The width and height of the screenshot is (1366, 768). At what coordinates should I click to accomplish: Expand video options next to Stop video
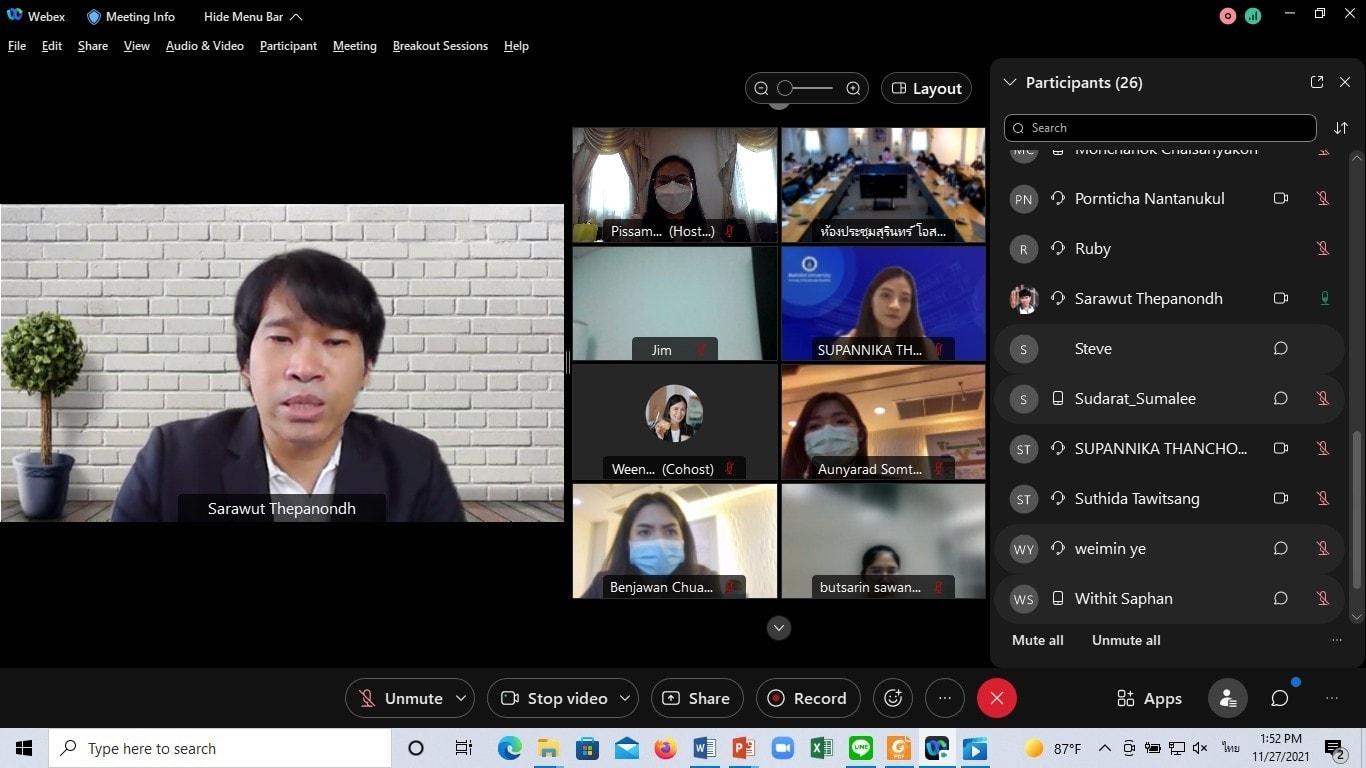pos(626,698)
